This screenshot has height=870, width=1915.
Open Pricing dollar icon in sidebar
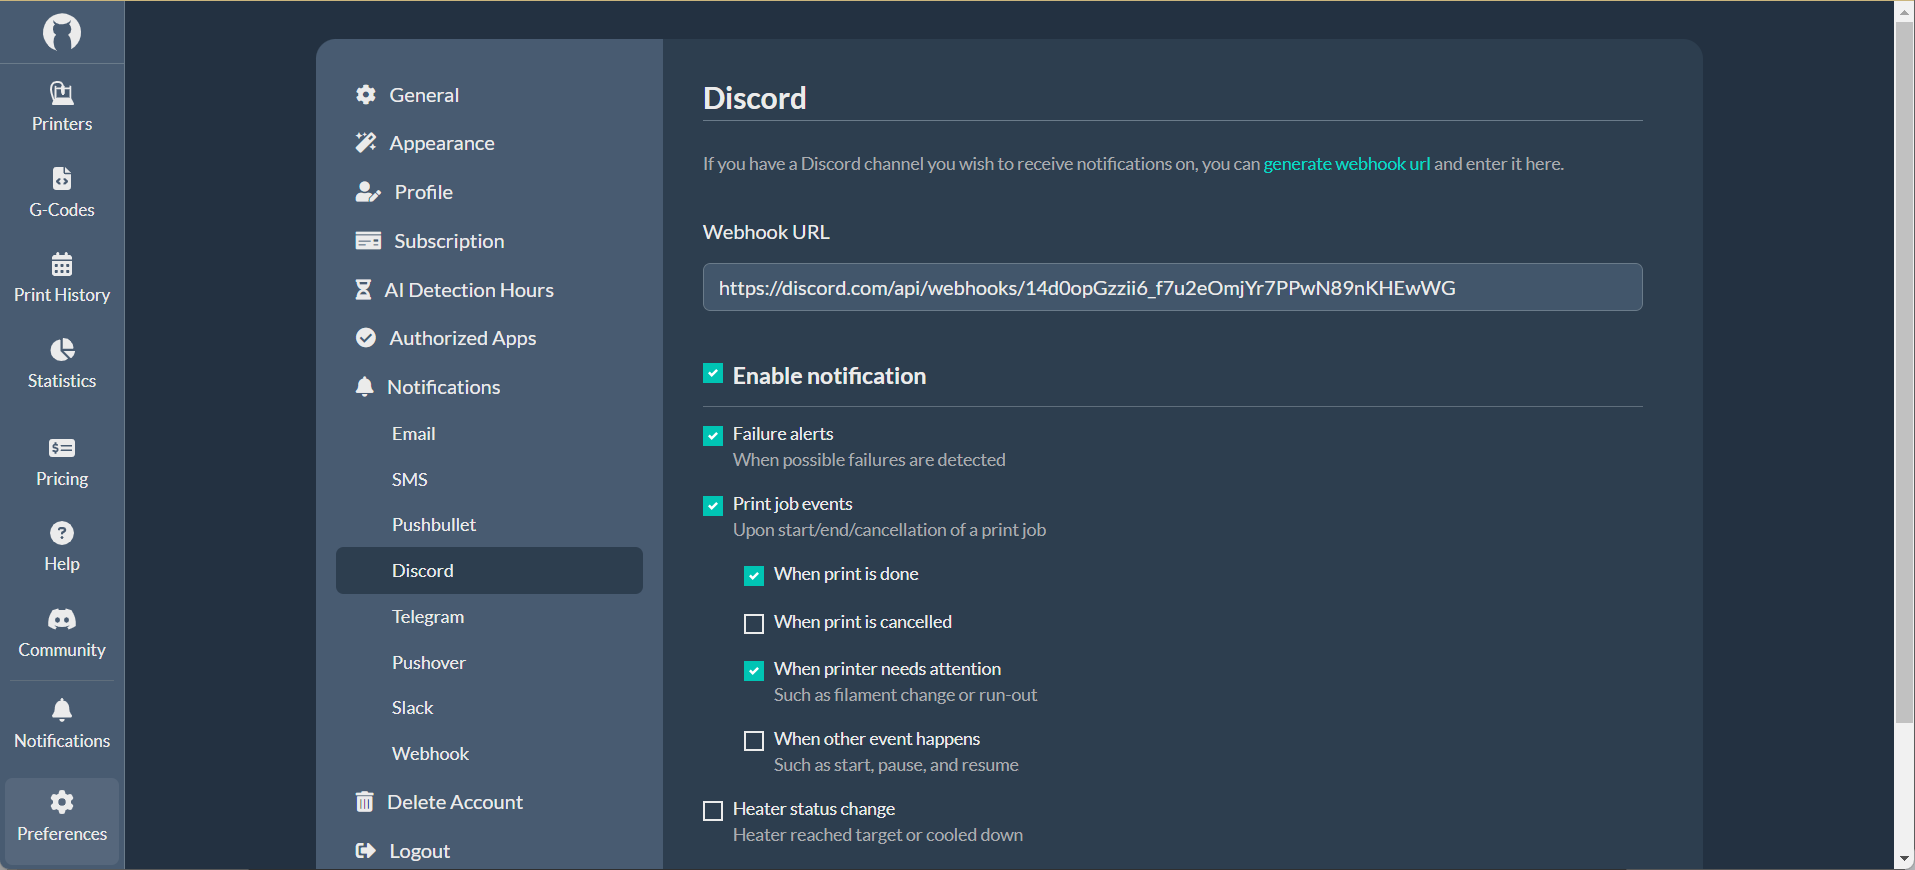(x=62, y=448)
